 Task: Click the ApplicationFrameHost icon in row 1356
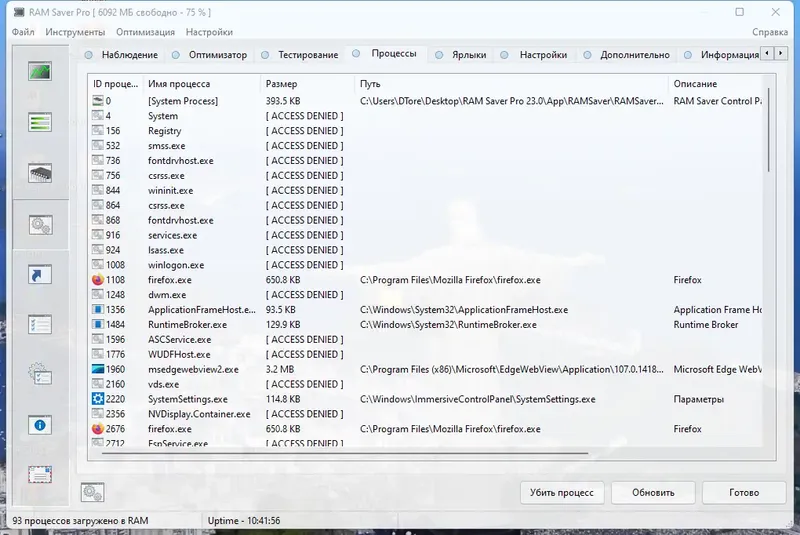(97, 310)
